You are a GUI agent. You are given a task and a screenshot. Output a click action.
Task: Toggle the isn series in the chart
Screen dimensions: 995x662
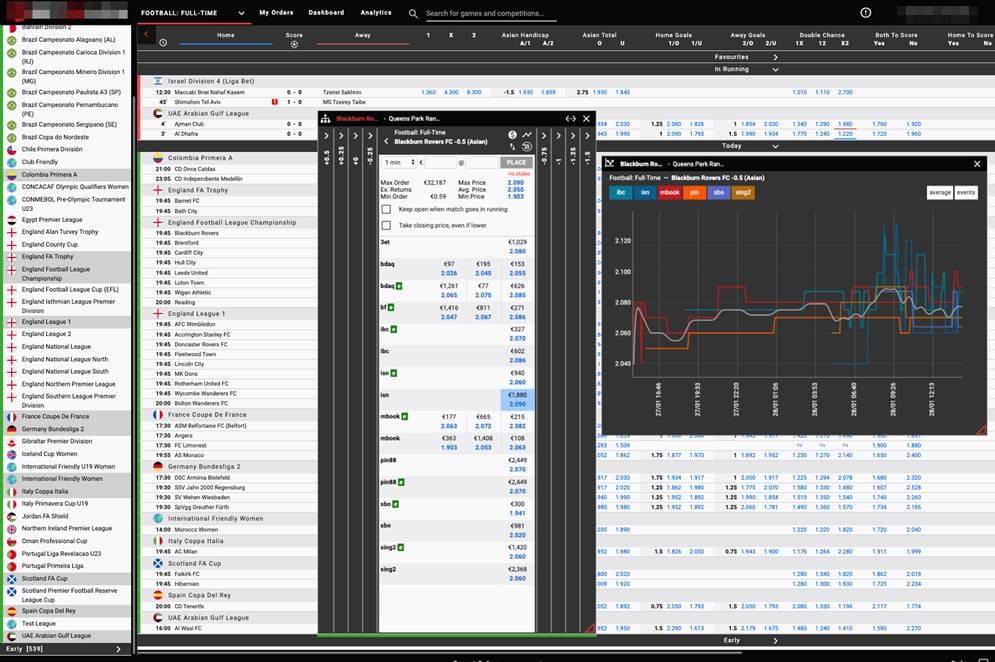tap(645, 192)
